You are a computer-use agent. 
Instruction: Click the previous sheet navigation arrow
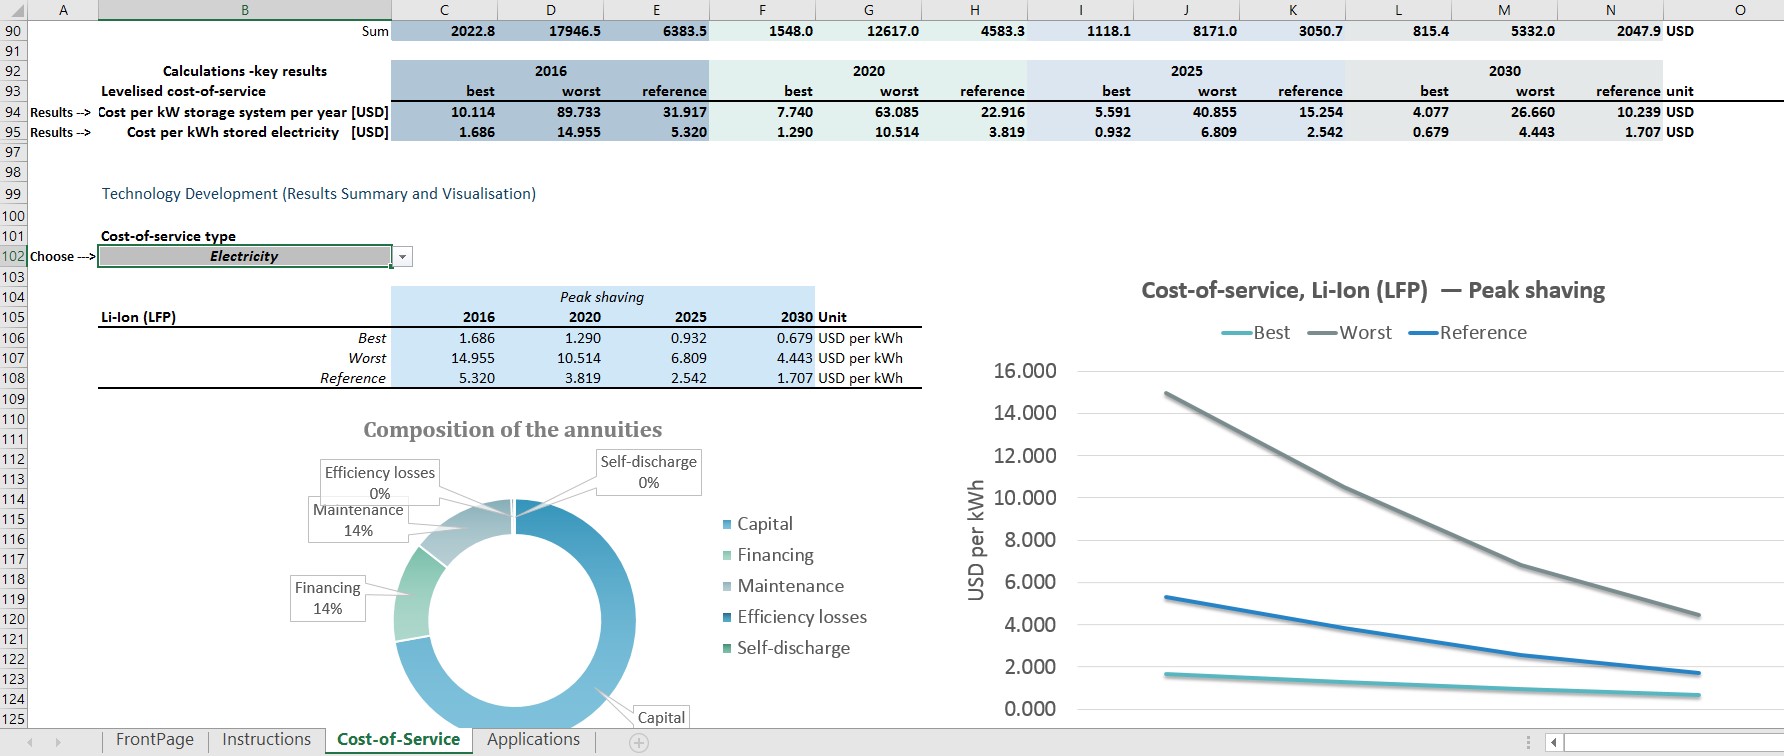click(x=30, y=742)
